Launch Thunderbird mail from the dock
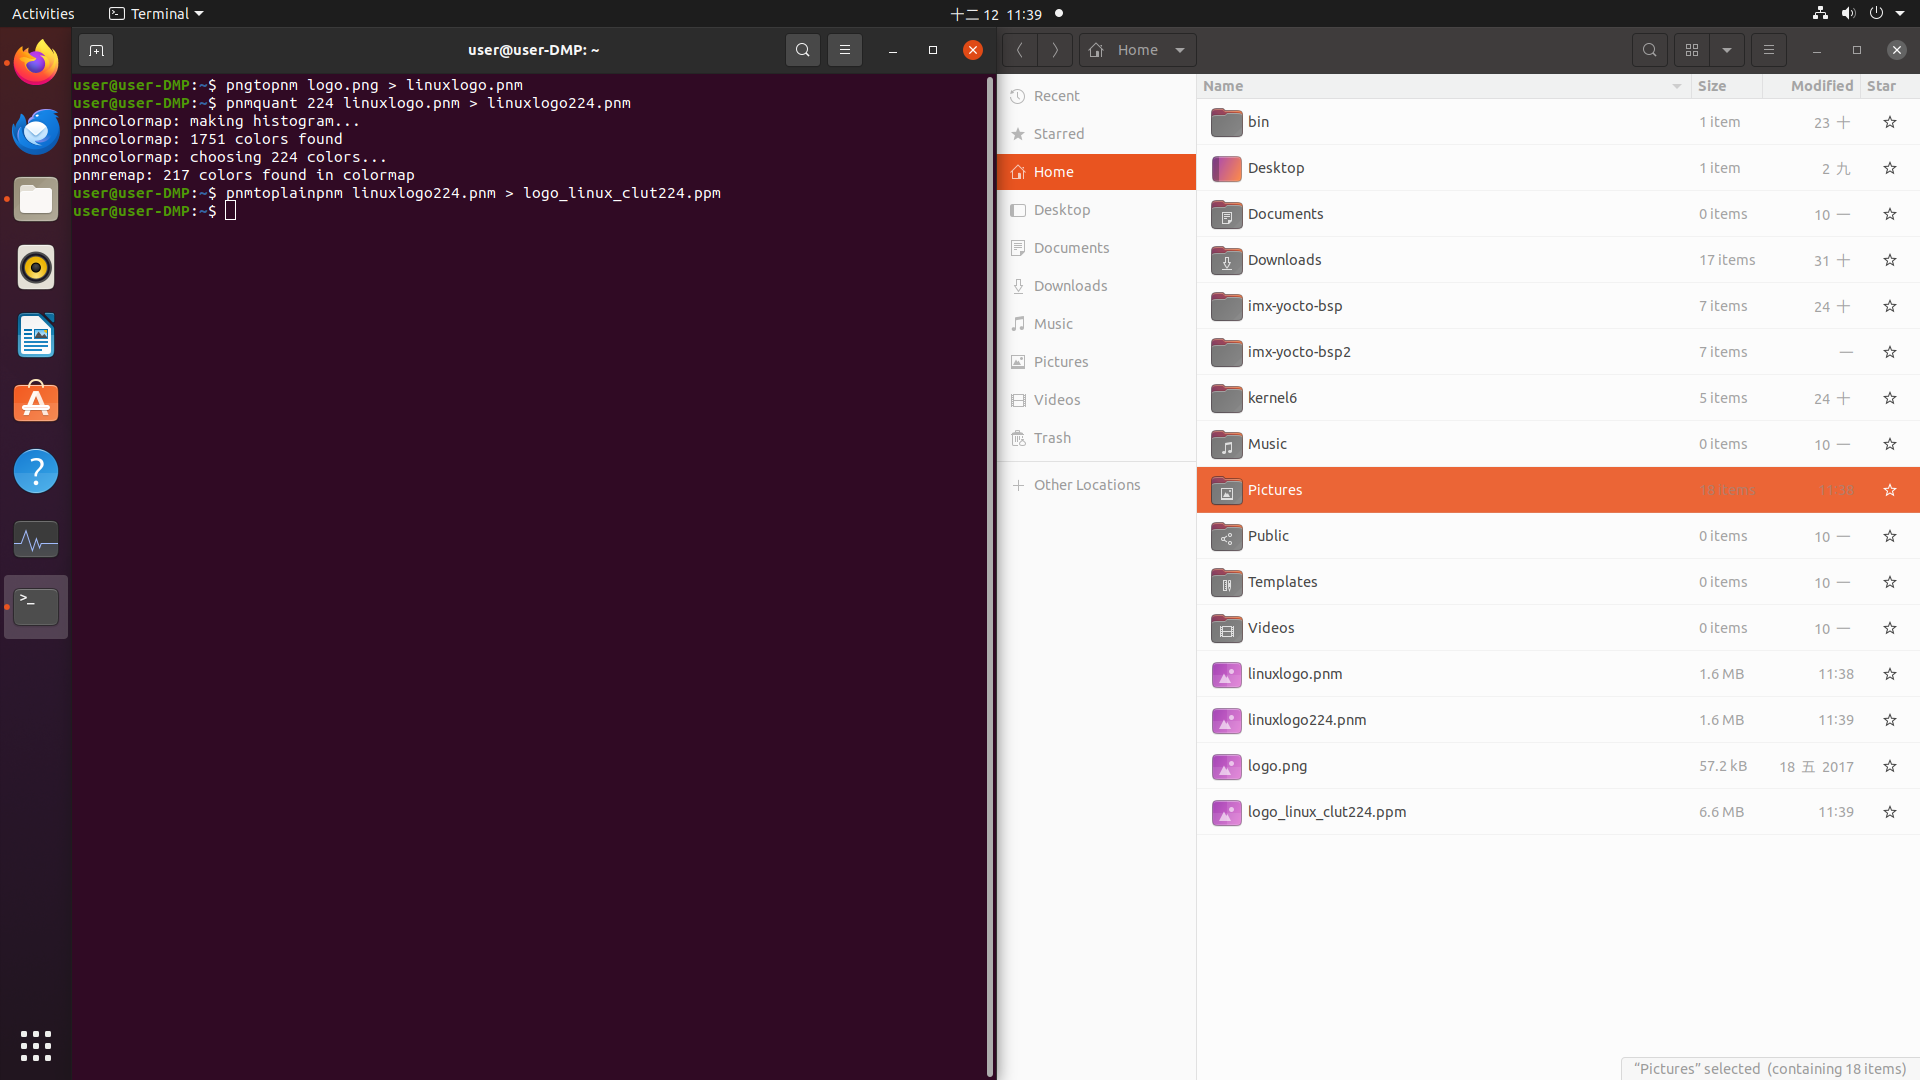1920x1080 pixels. click(x=36, y=131)
